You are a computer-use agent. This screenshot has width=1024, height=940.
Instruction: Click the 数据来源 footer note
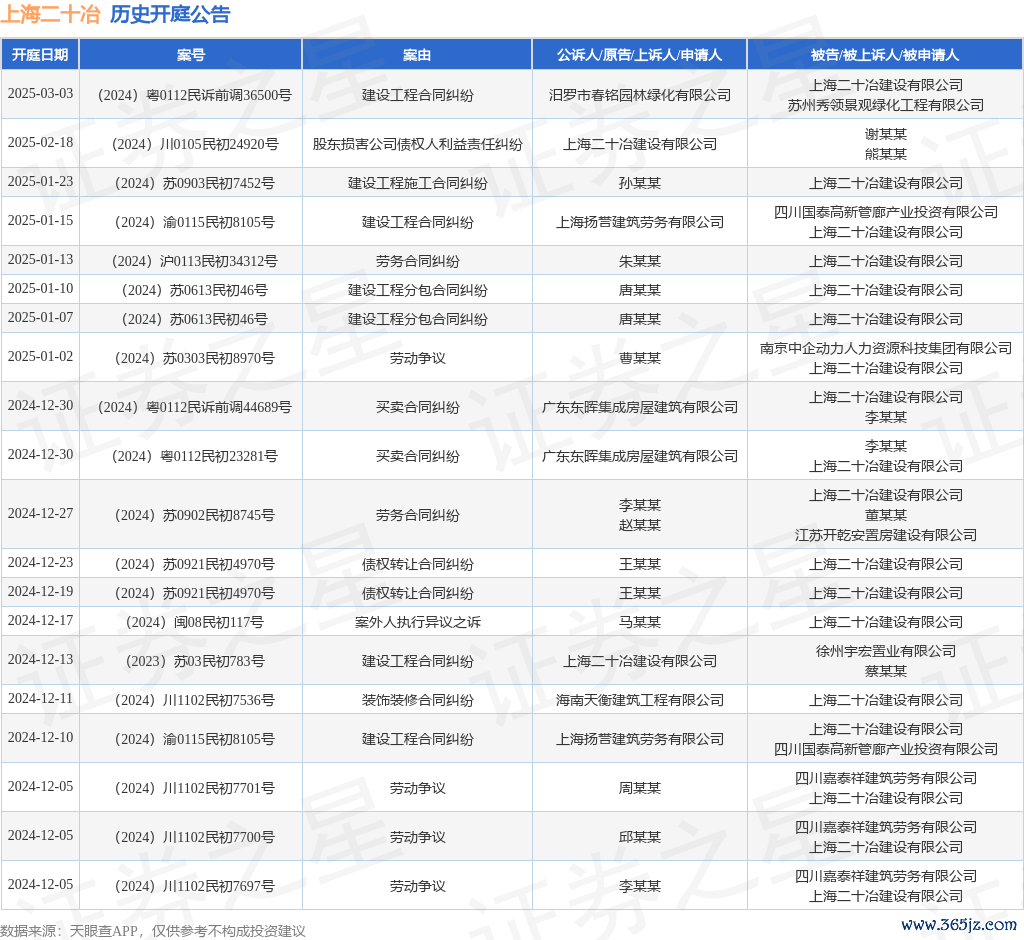(x=153, y=931)
